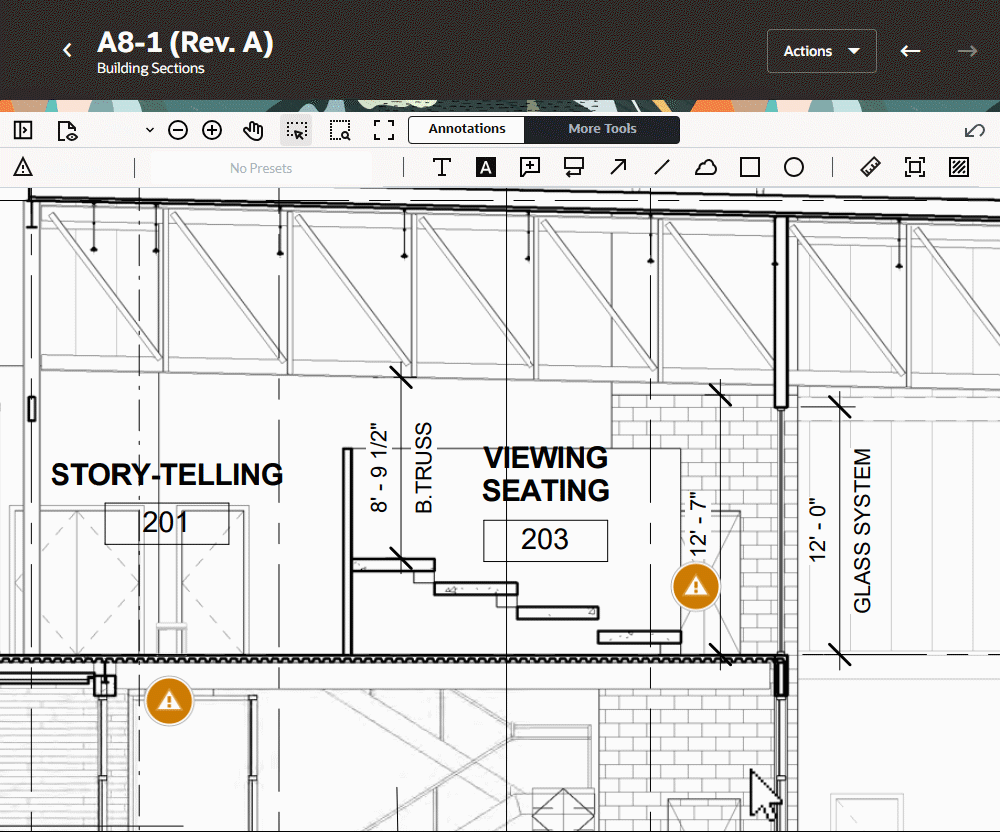Click the zoom in plus icon
This screenshot has width=1000, height=832.
(212, 130)
